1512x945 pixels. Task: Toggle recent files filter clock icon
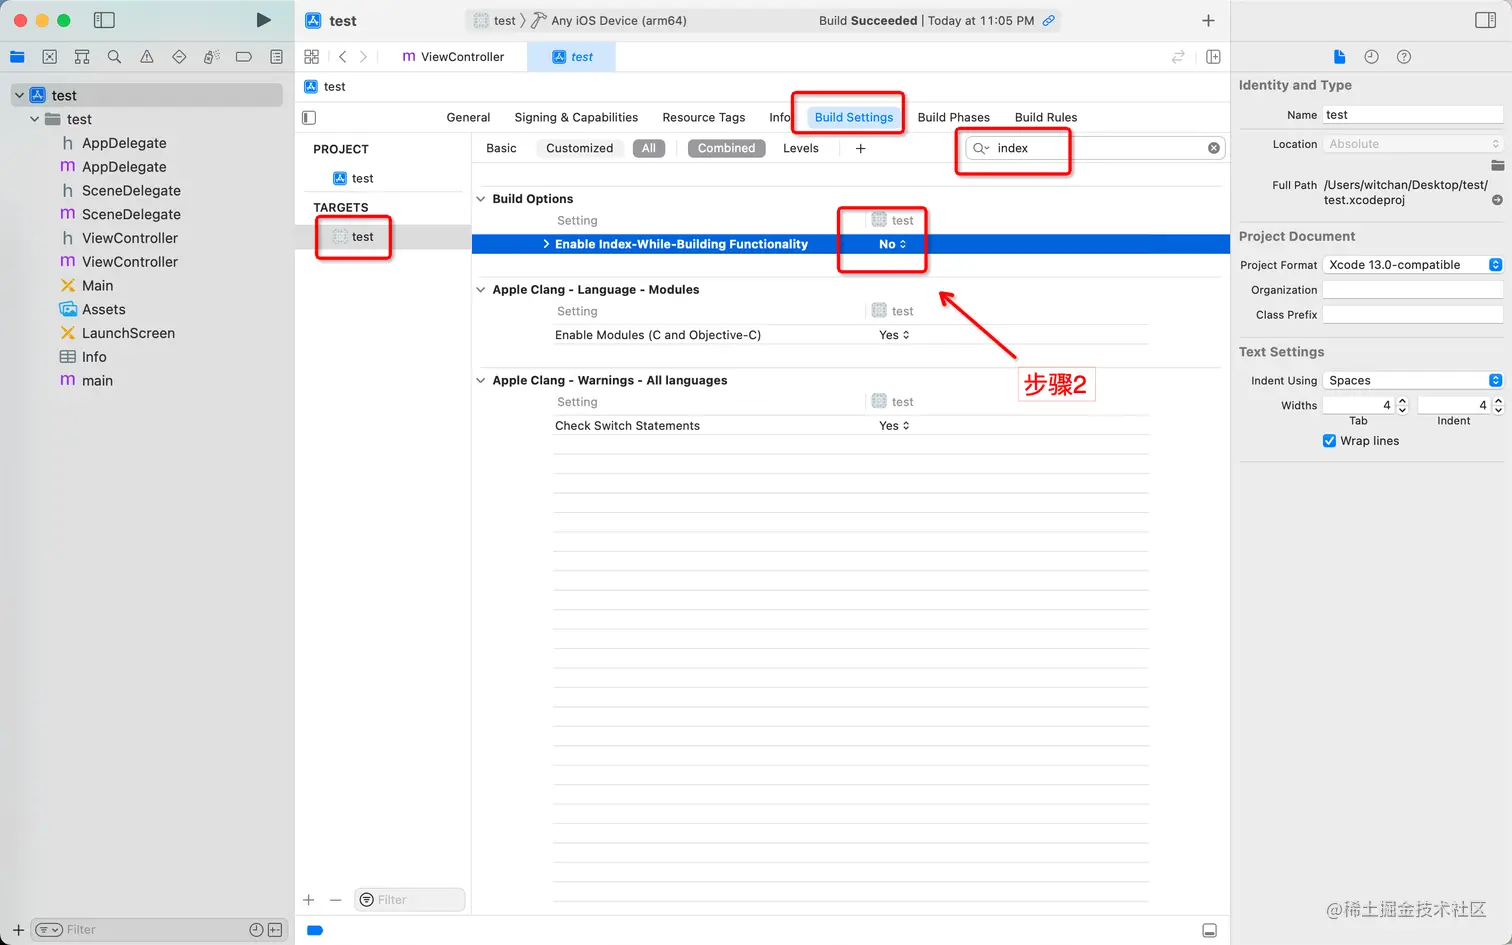[x=256, y=930]
